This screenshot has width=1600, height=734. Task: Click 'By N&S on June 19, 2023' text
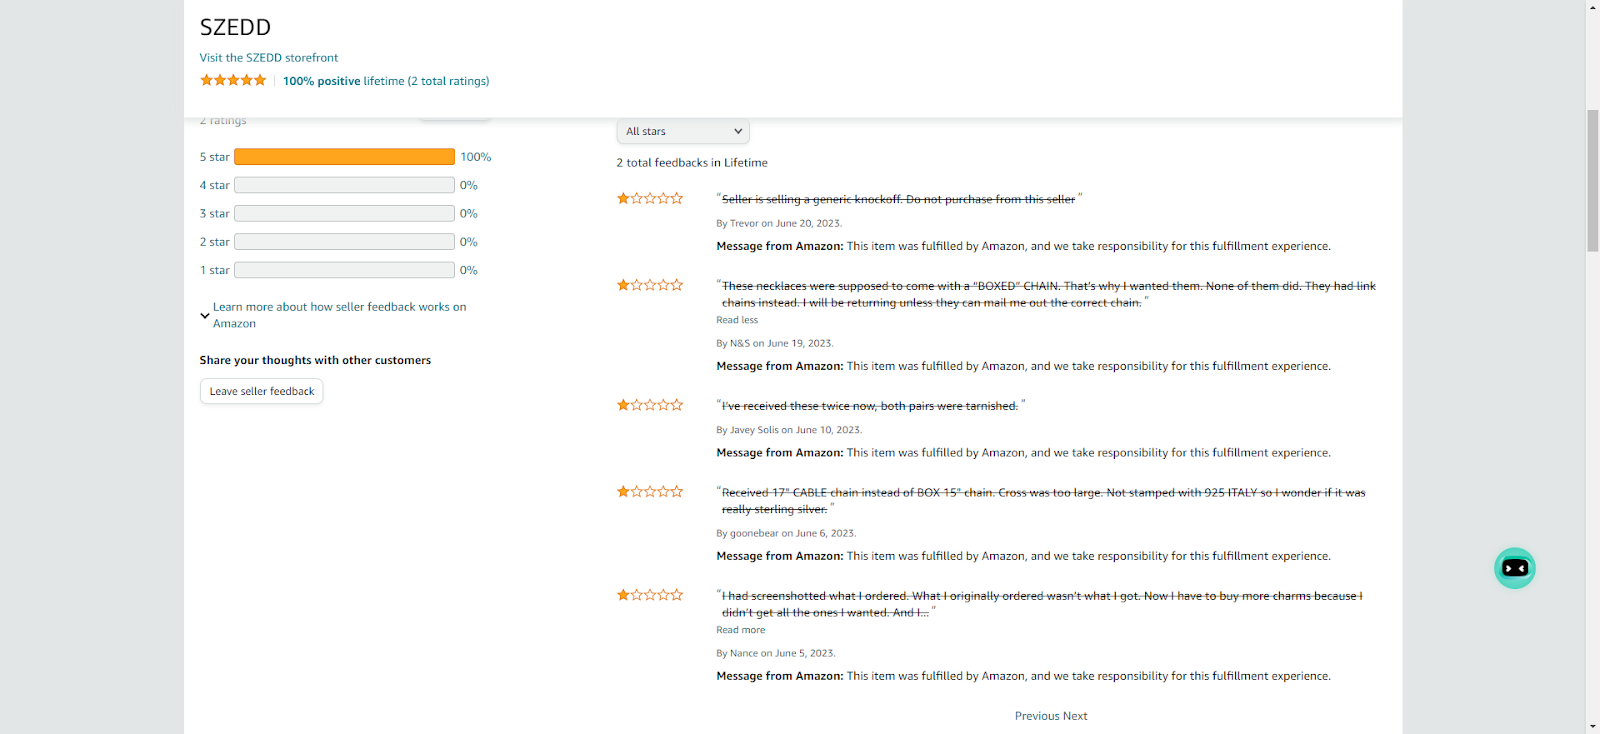(774, 343)
